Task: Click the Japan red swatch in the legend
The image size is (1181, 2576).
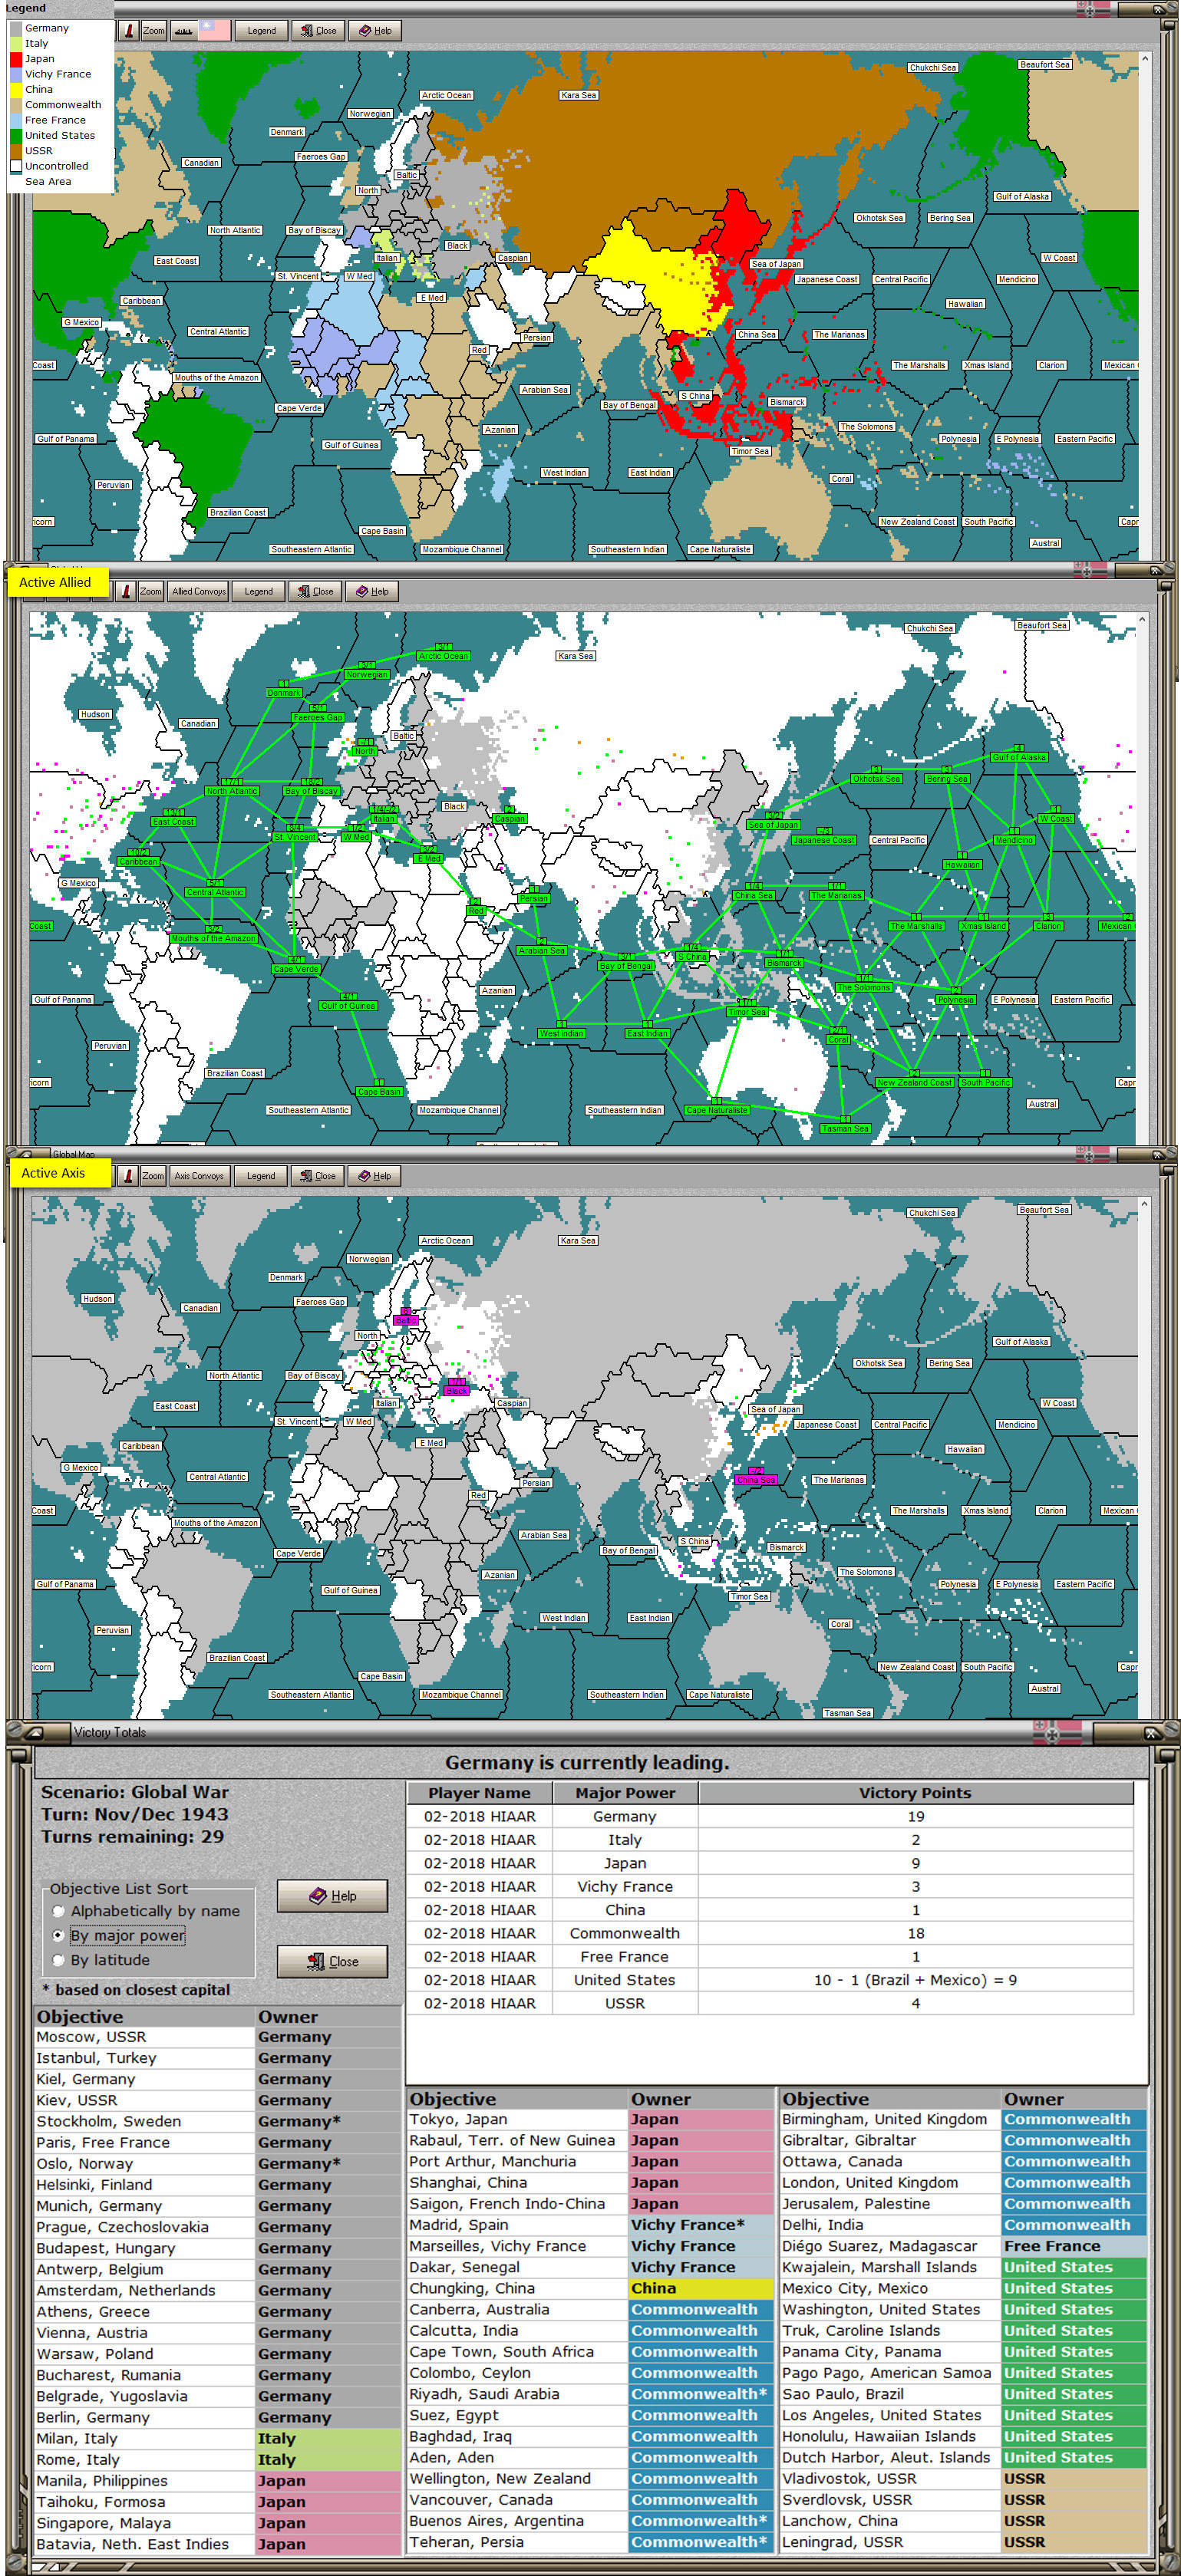Action: (x=15, y=59)
